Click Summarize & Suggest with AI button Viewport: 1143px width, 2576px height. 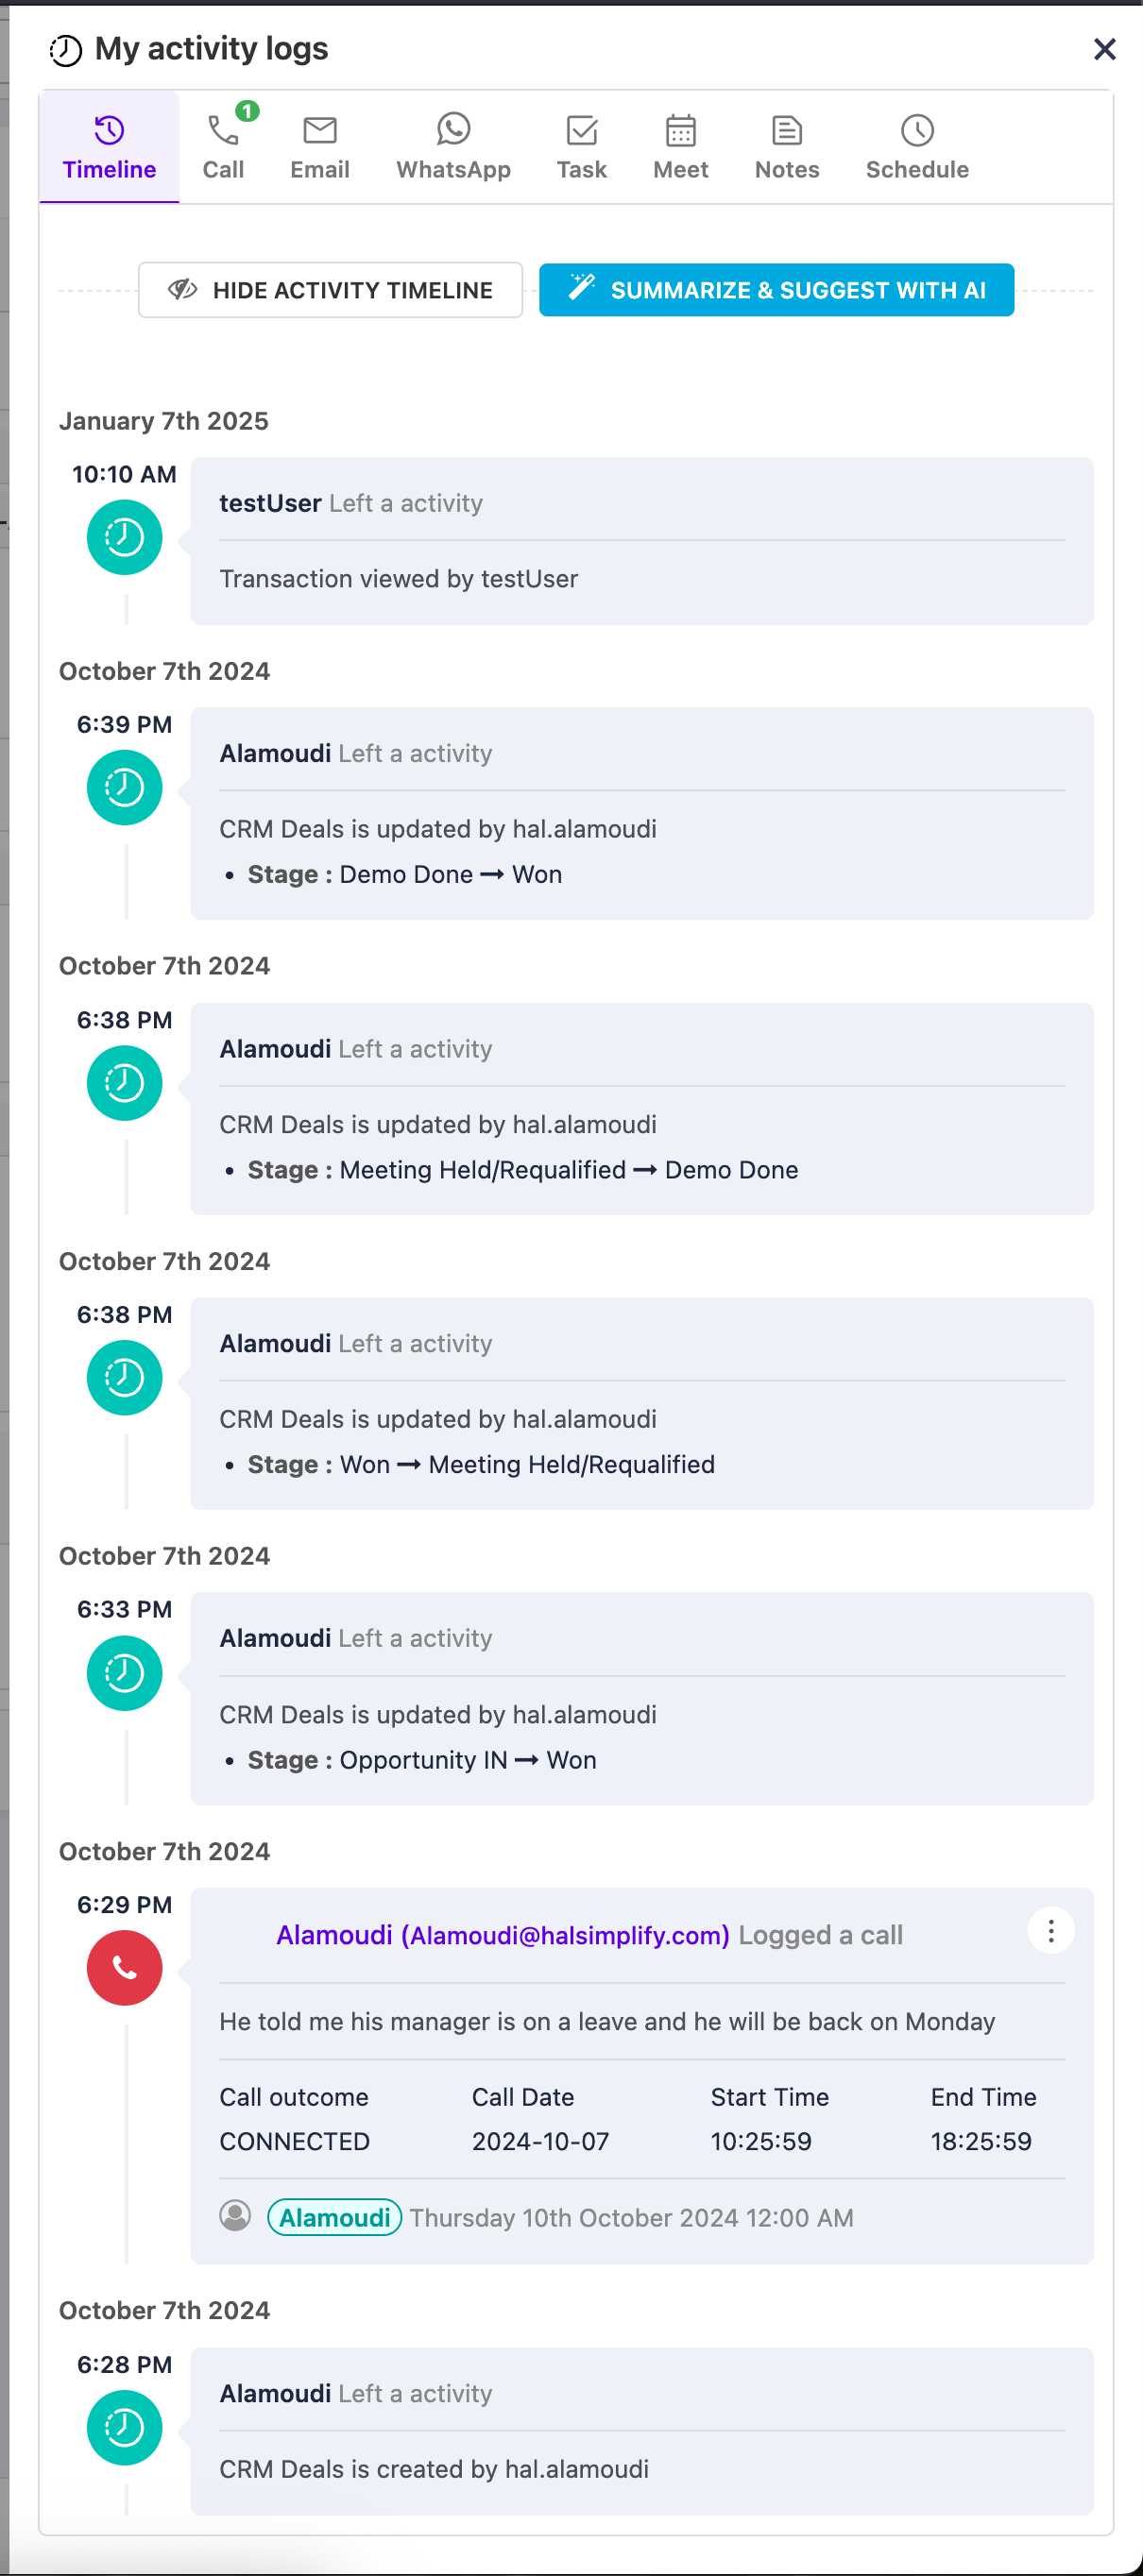(776, 290)
